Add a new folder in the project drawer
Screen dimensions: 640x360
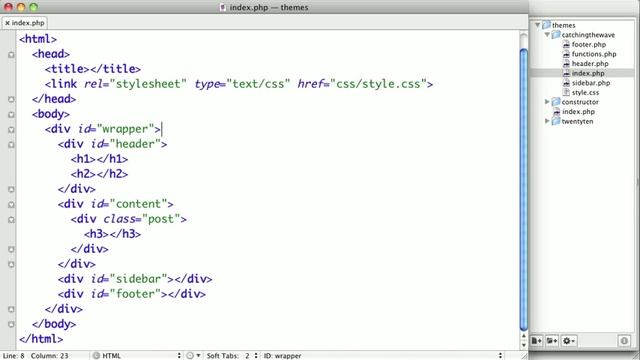[x=552, y=340]
